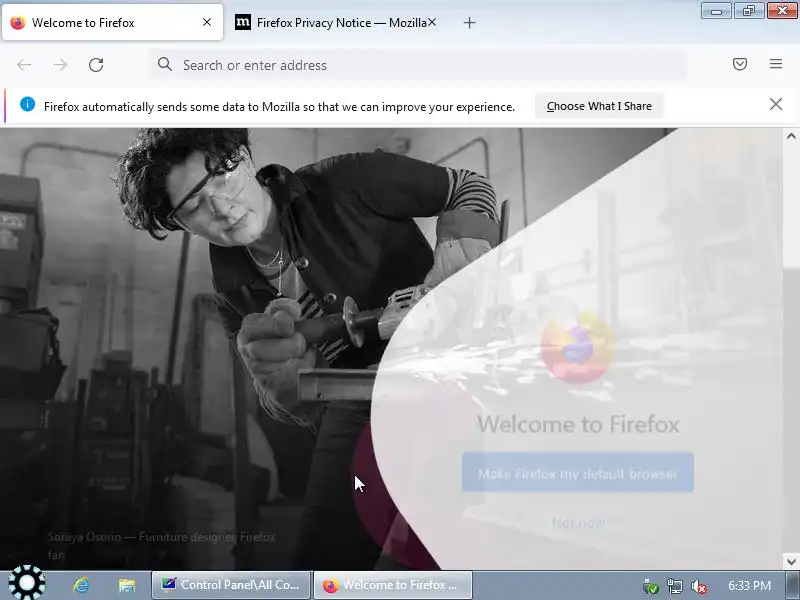Screen dimensions: 800x600
Task: Select the Welcome to Firefox taskbar button
Action: (x=393, y=585)
